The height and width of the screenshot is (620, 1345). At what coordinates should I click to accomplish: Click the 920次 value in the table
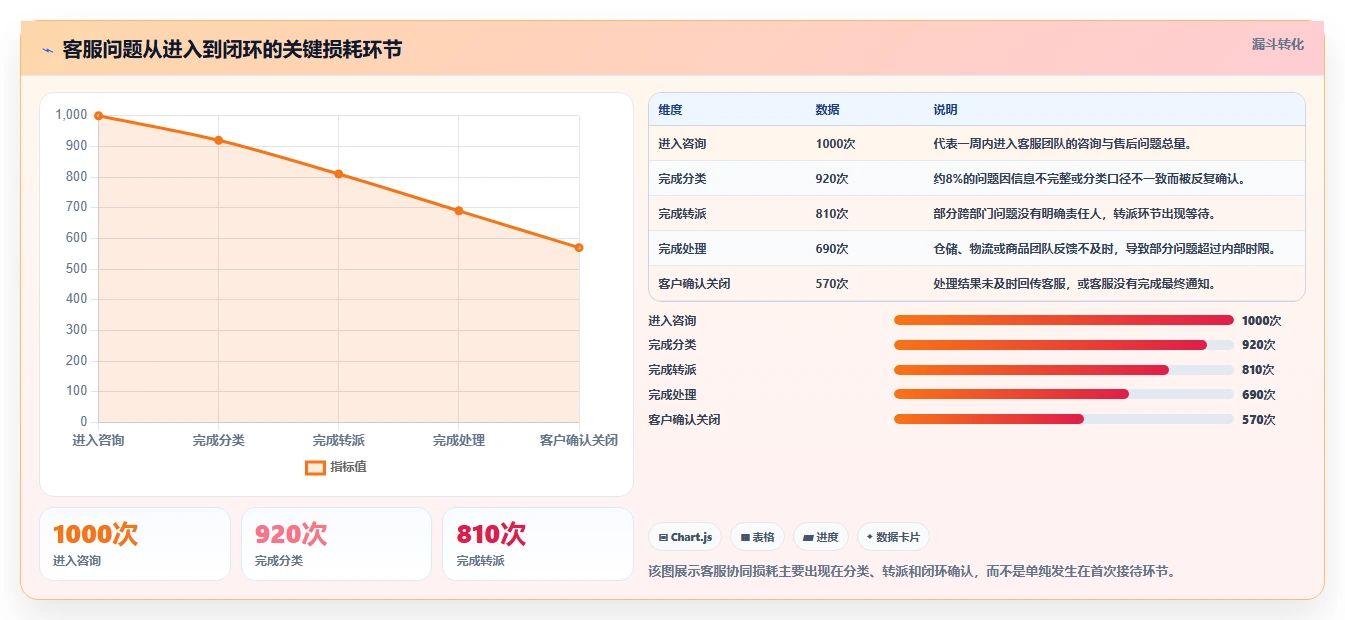(x=832, y=179)
